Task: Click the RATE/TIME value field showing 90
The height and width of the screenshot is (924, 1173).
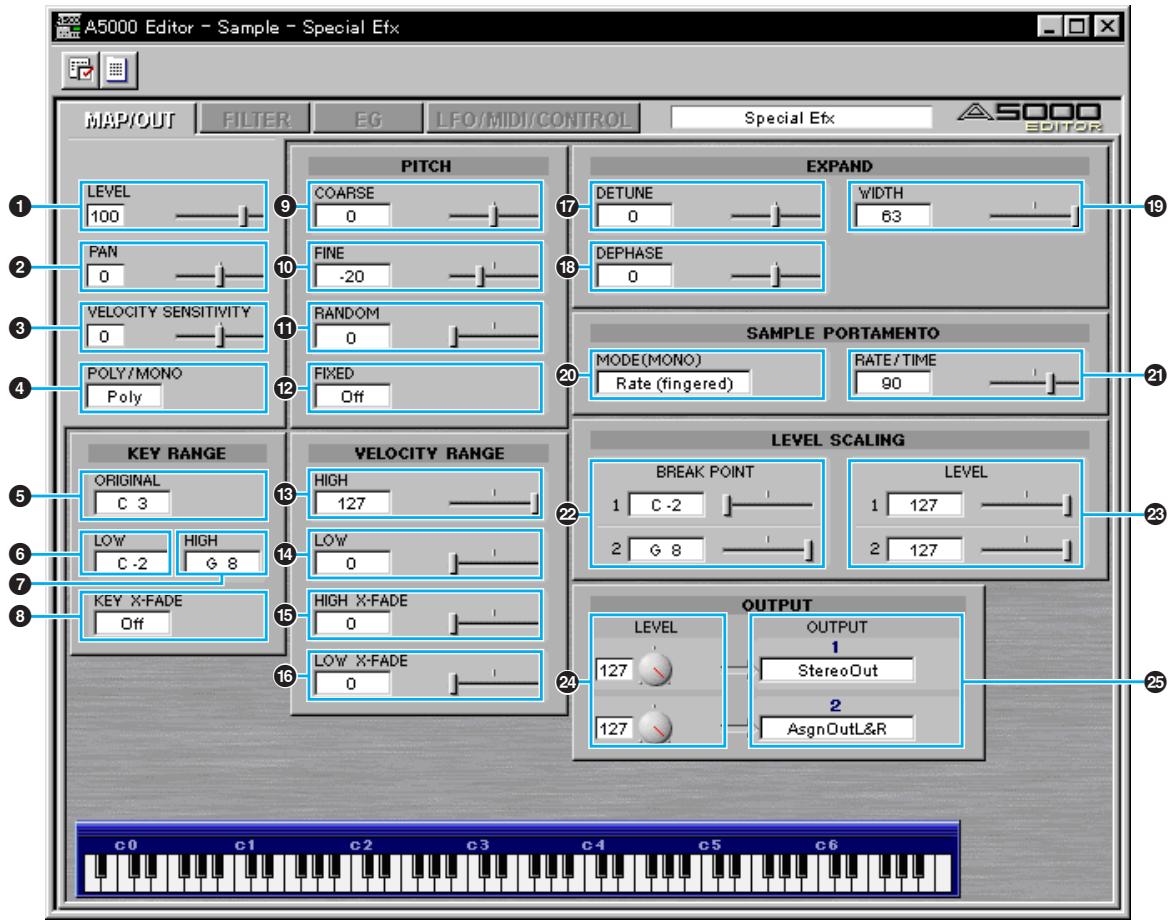Action: pos(892,383)
